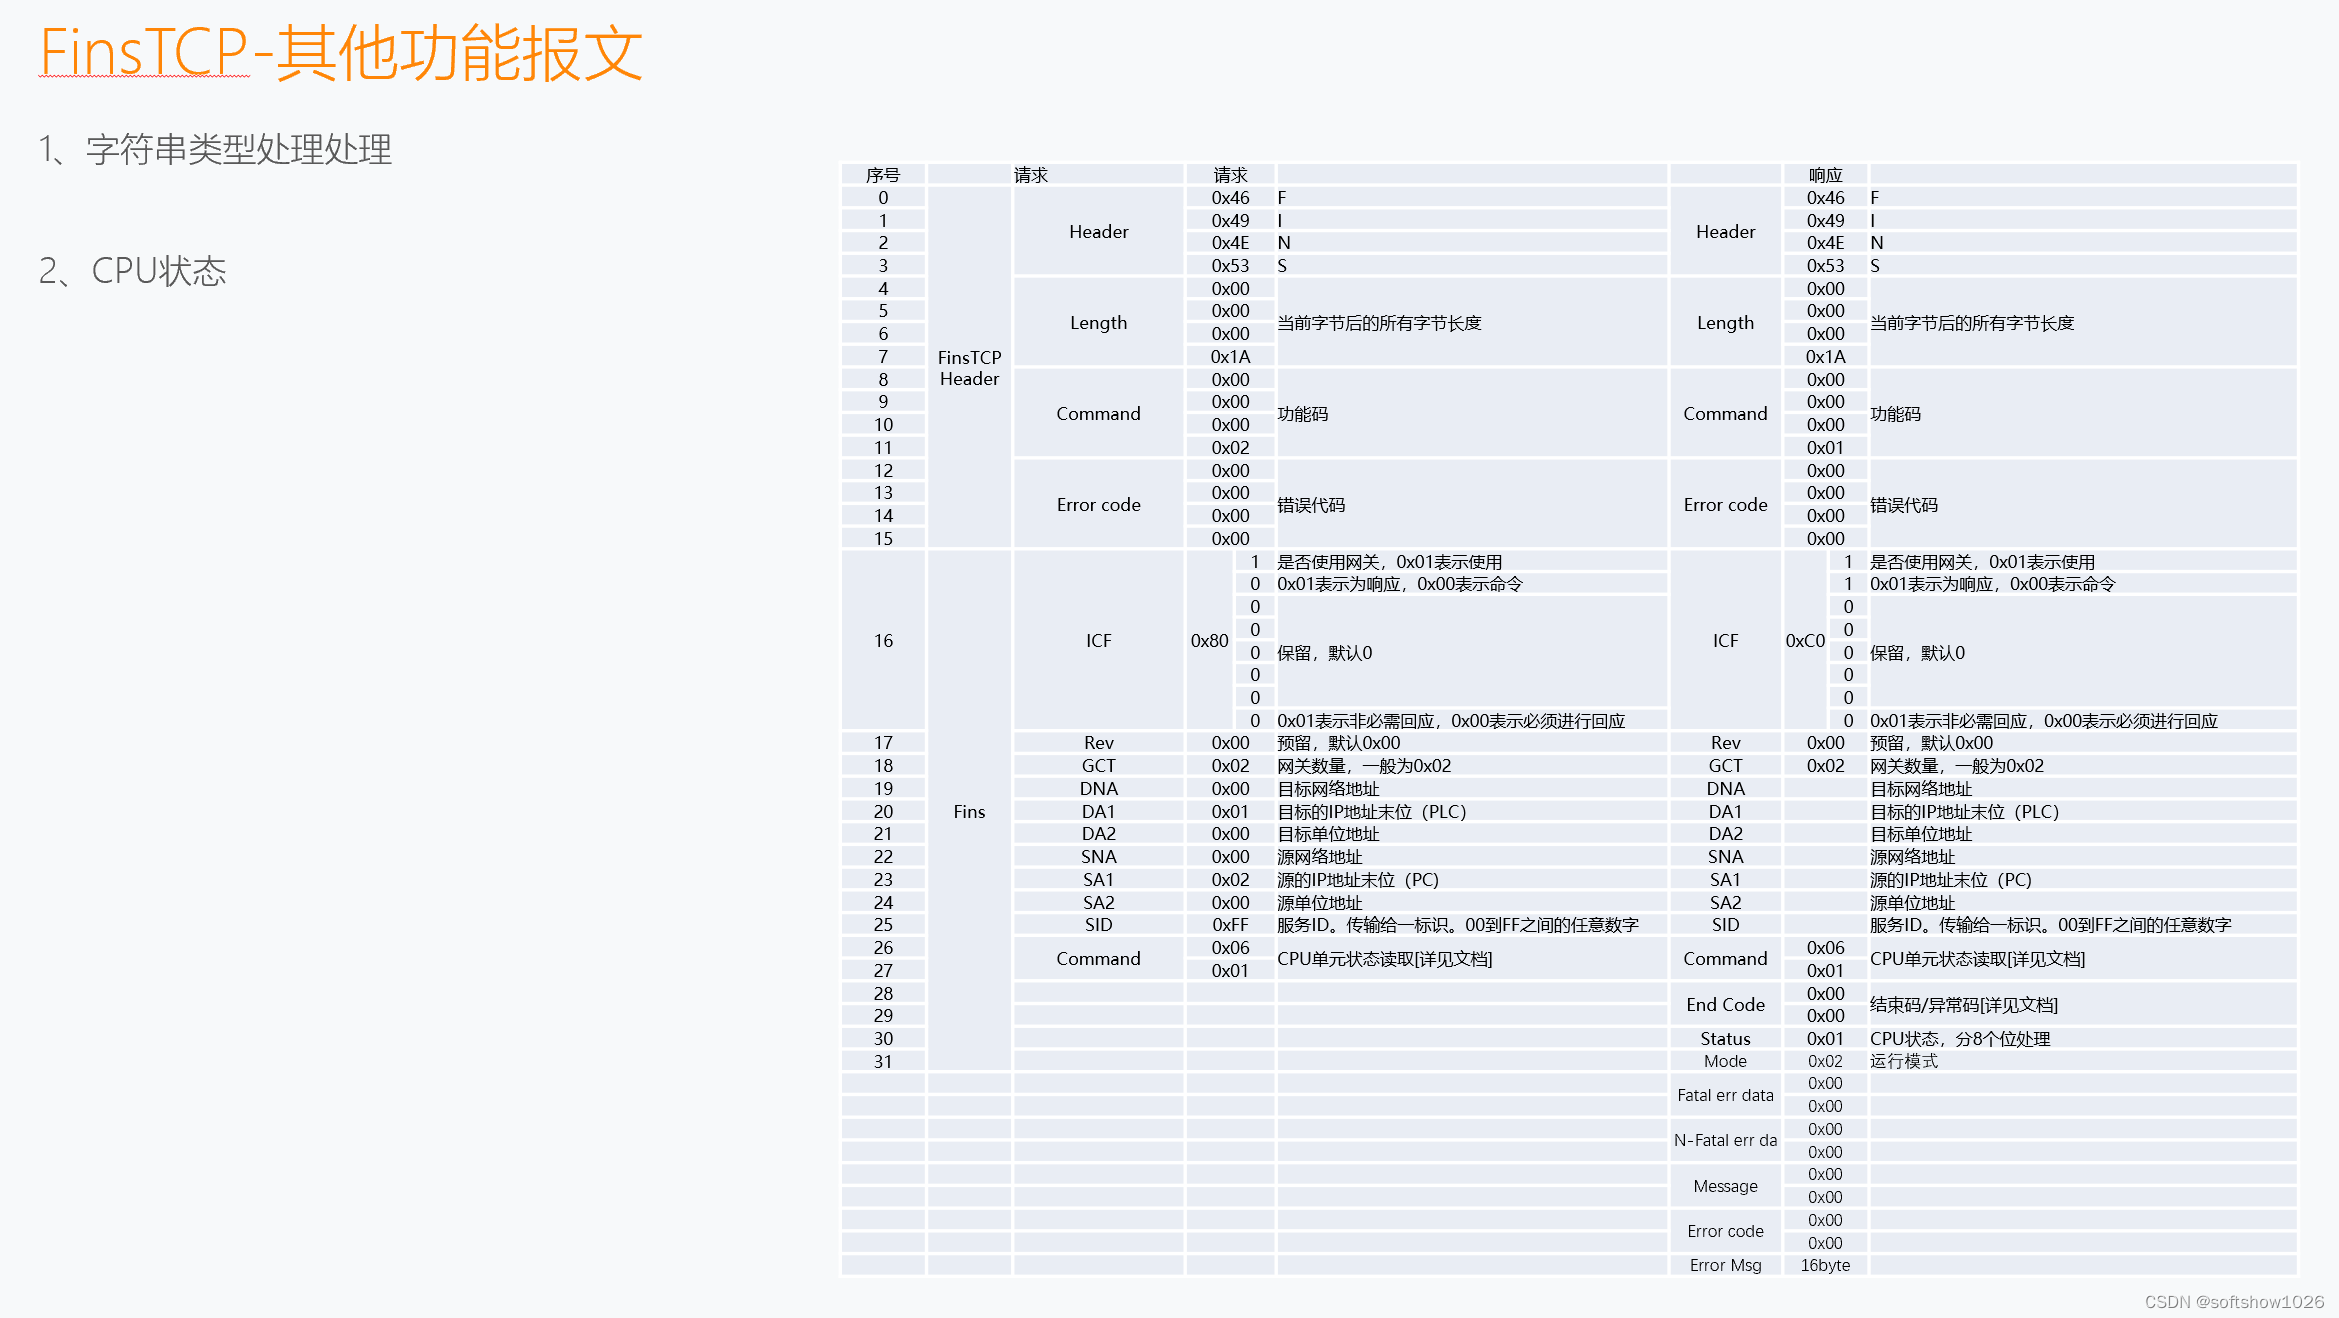Click sequence number "31" in 序号 column
This screenshot has width=2339, height=1318.
(883, 1062)
